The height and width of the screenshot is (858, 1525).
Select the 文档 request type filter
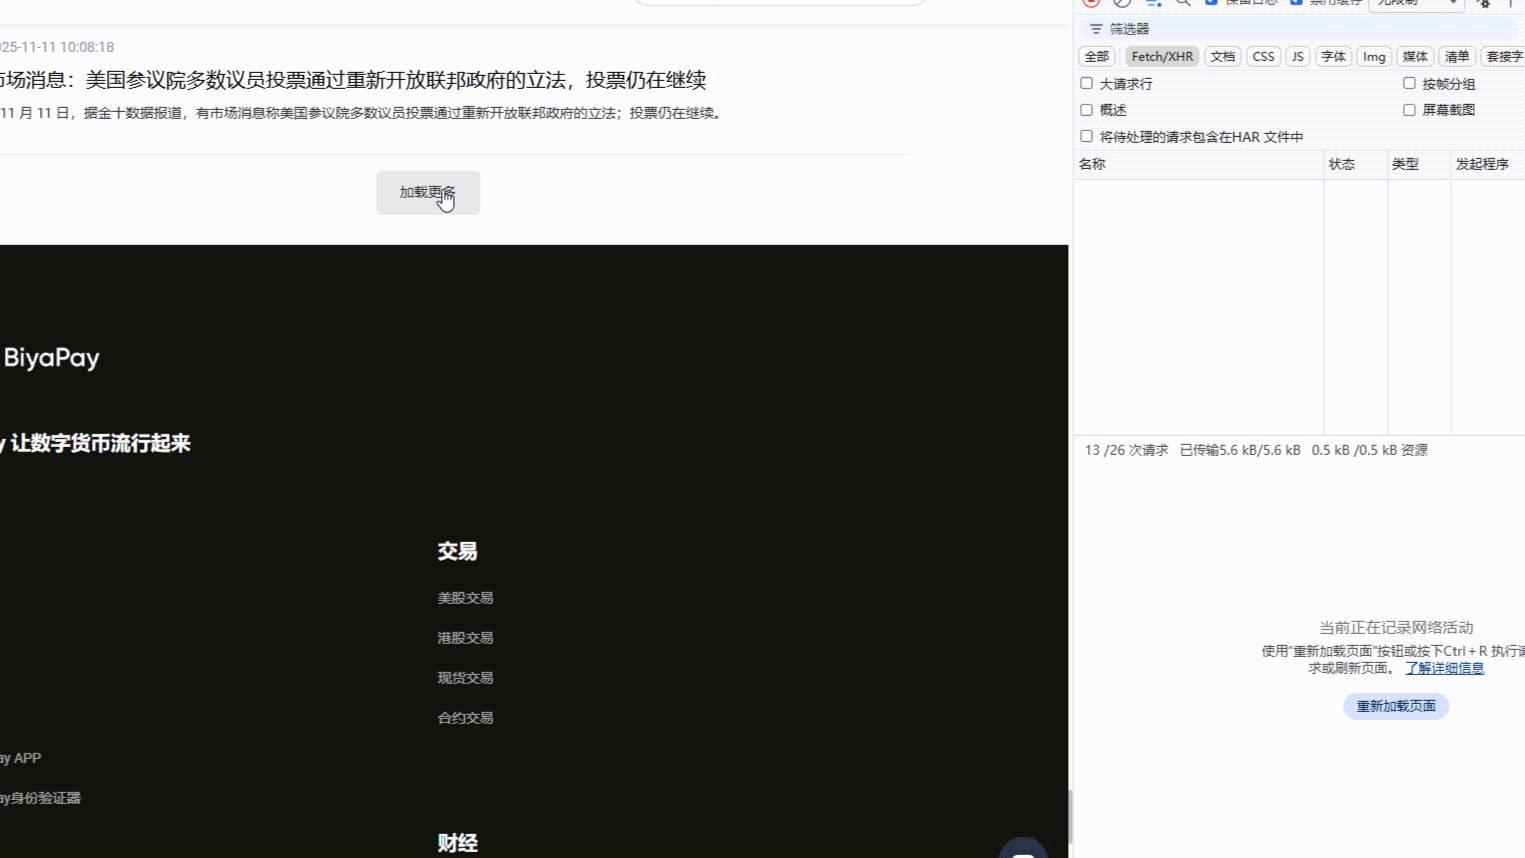(x=1223, y=57)
